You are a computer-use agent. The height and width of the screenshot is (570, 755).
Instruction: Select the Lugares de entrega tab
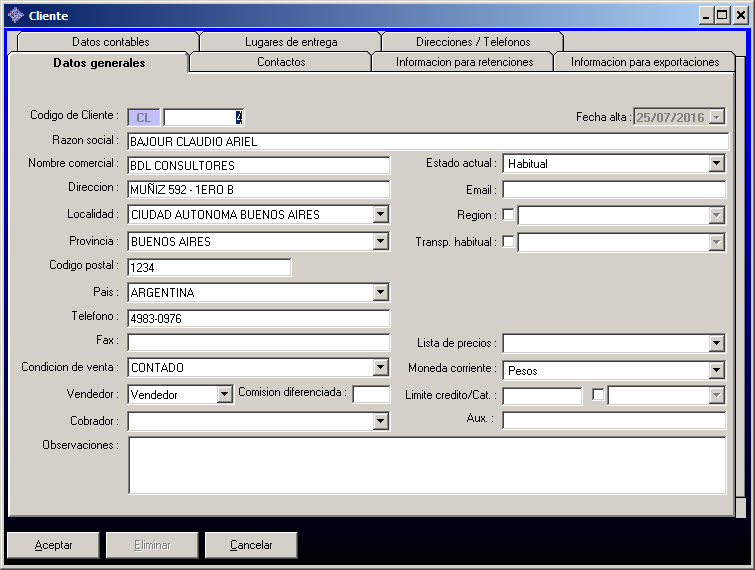pyautogui.click(x=291, y=42)
